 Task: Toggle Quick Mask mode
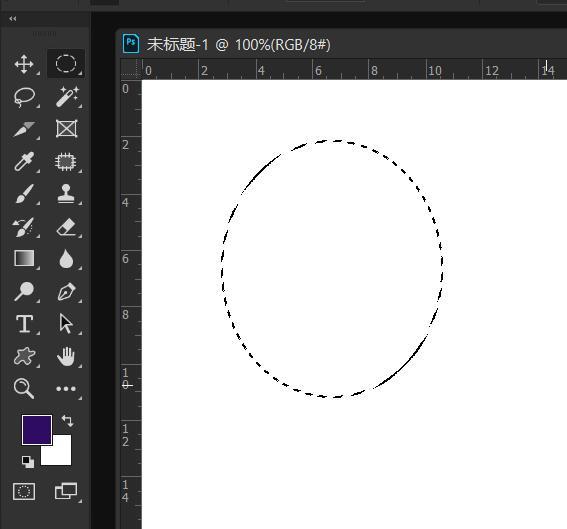coord(24,491)
